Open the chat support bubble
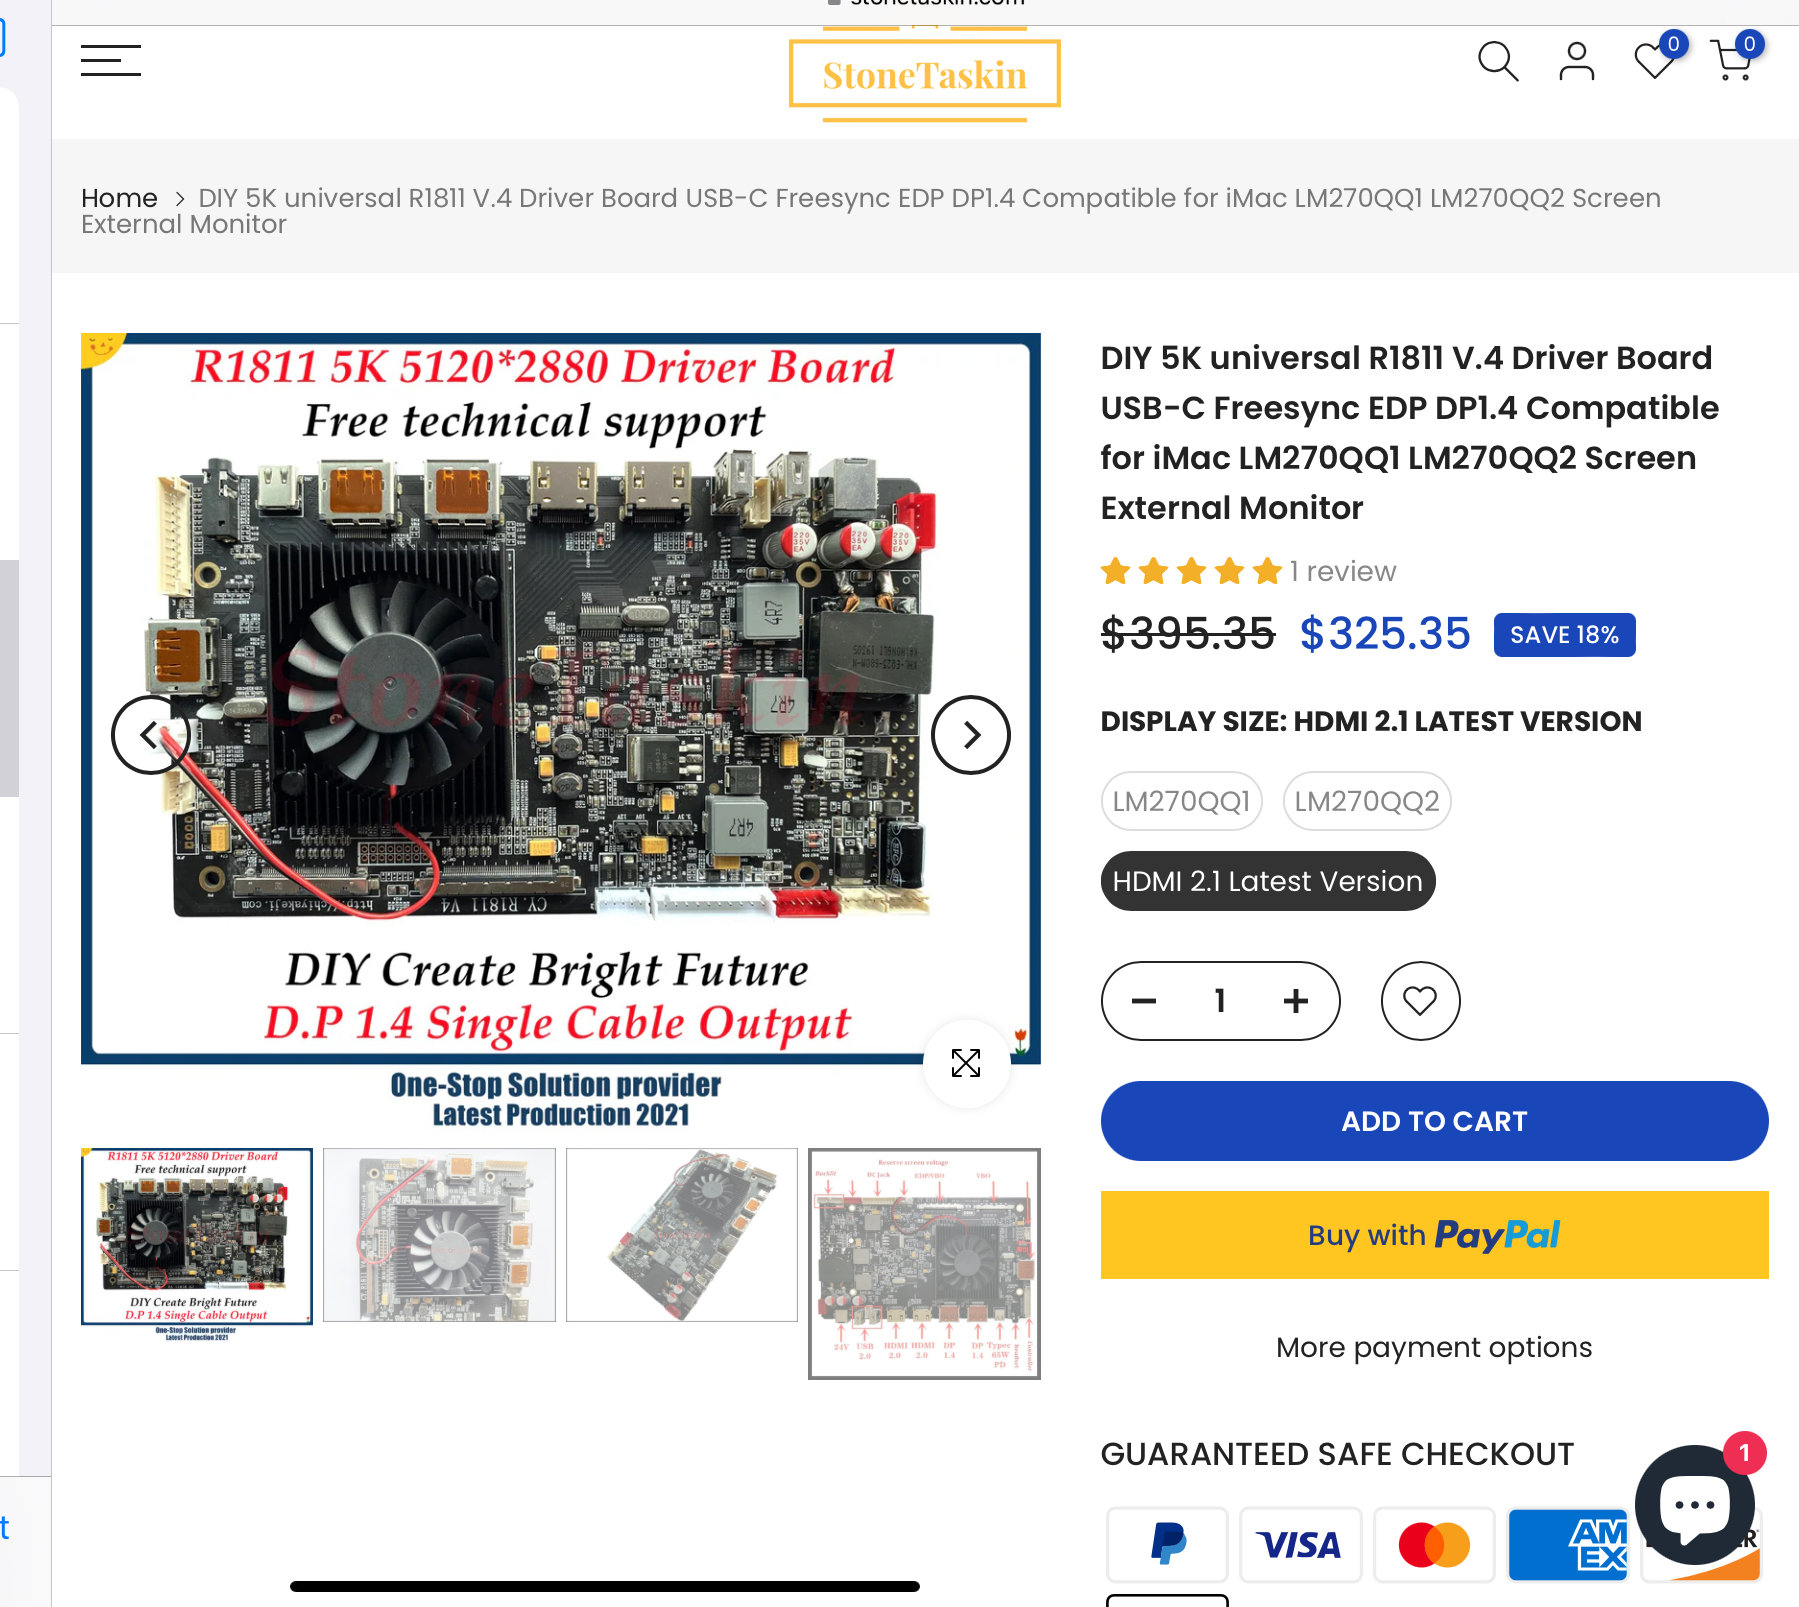The image size is (1799, 1607). click(x=1695, y=1503)
